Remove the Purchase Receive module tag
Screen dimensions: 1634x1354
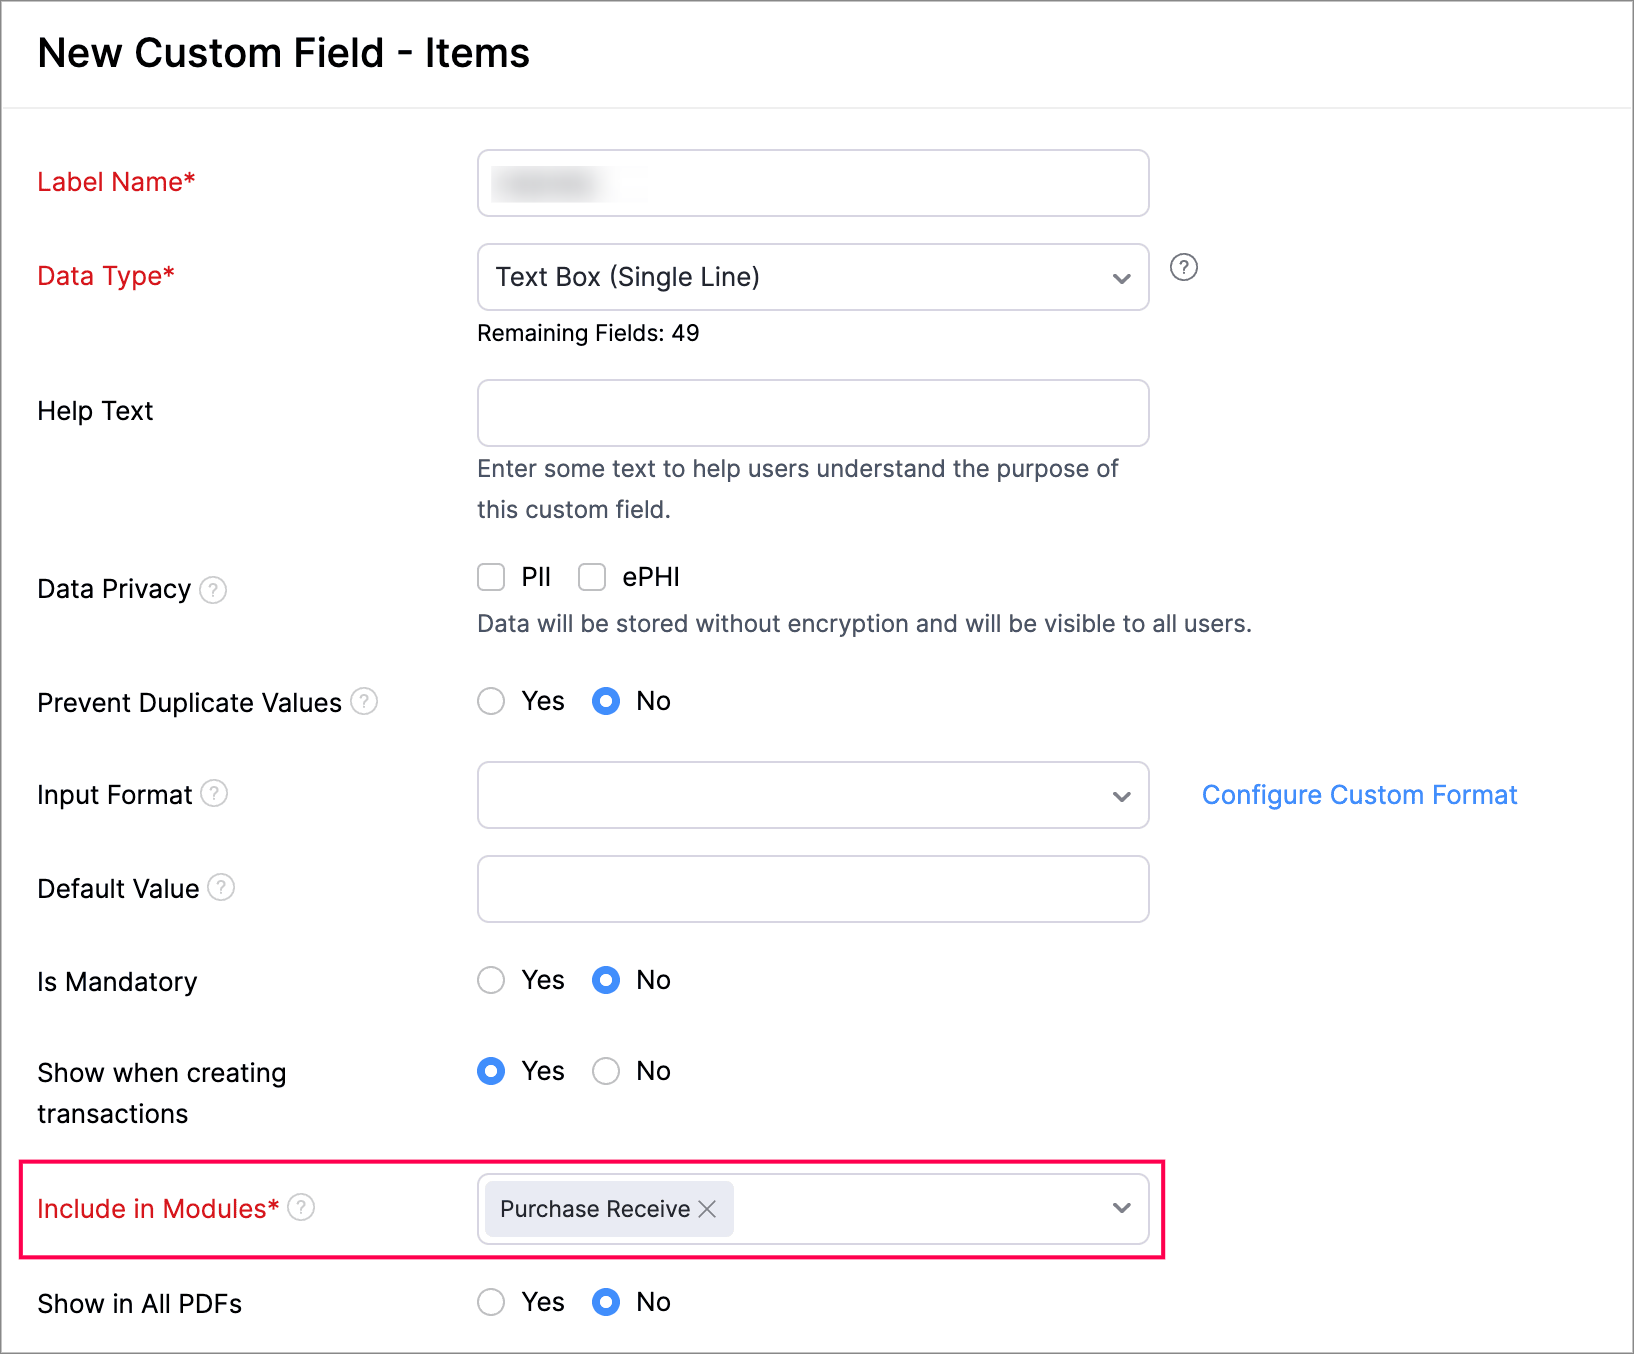[x=707, y=1209]
